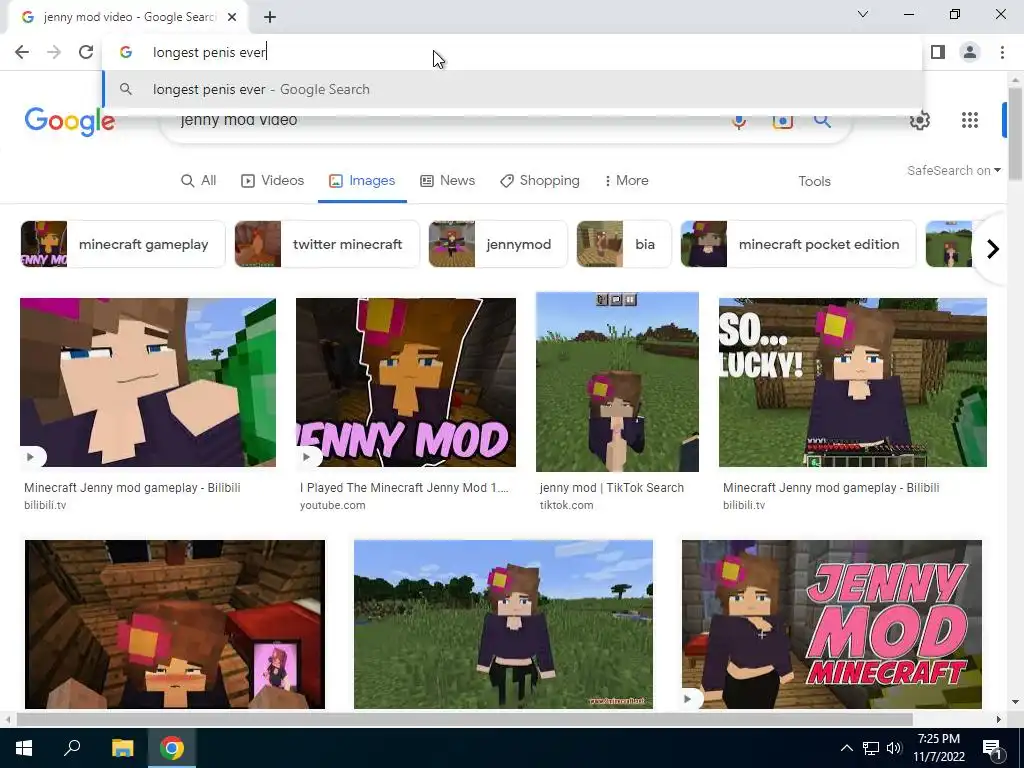
Task: Show hidden system tray icons
Action: pyautogui.click(x=846, y=748)
